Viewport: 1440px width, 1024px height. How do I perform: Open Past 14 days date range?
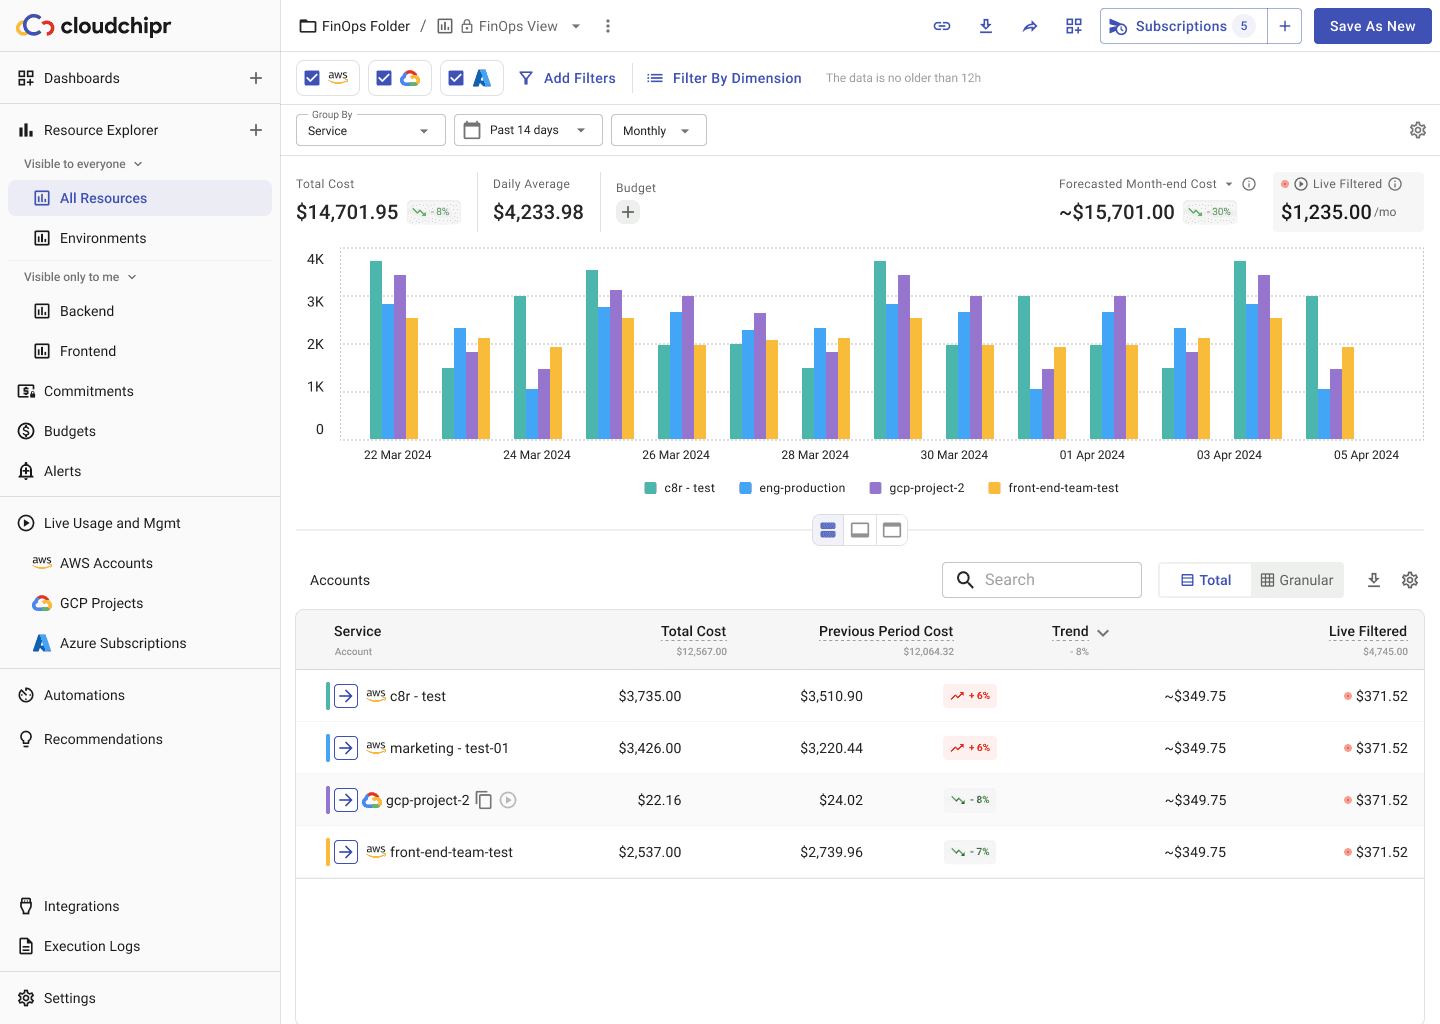528,130
